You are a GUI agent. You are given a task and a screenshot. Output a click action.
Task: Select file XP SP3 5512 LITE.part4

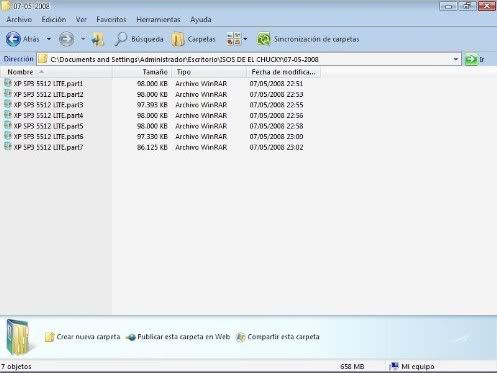[48, 115]
